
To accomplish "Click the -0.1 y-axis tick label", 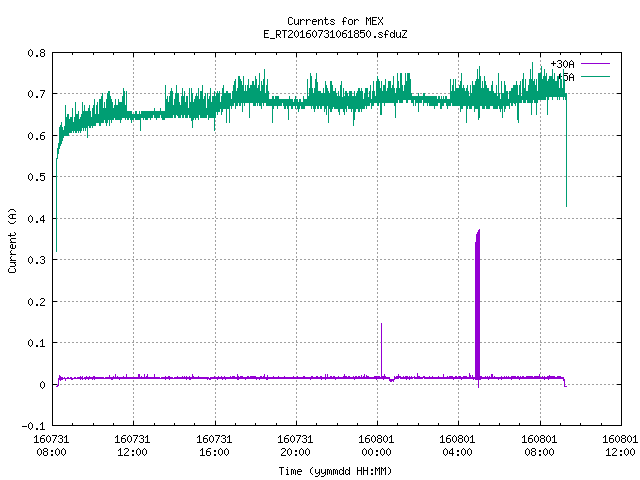I will tap(34, 426).
